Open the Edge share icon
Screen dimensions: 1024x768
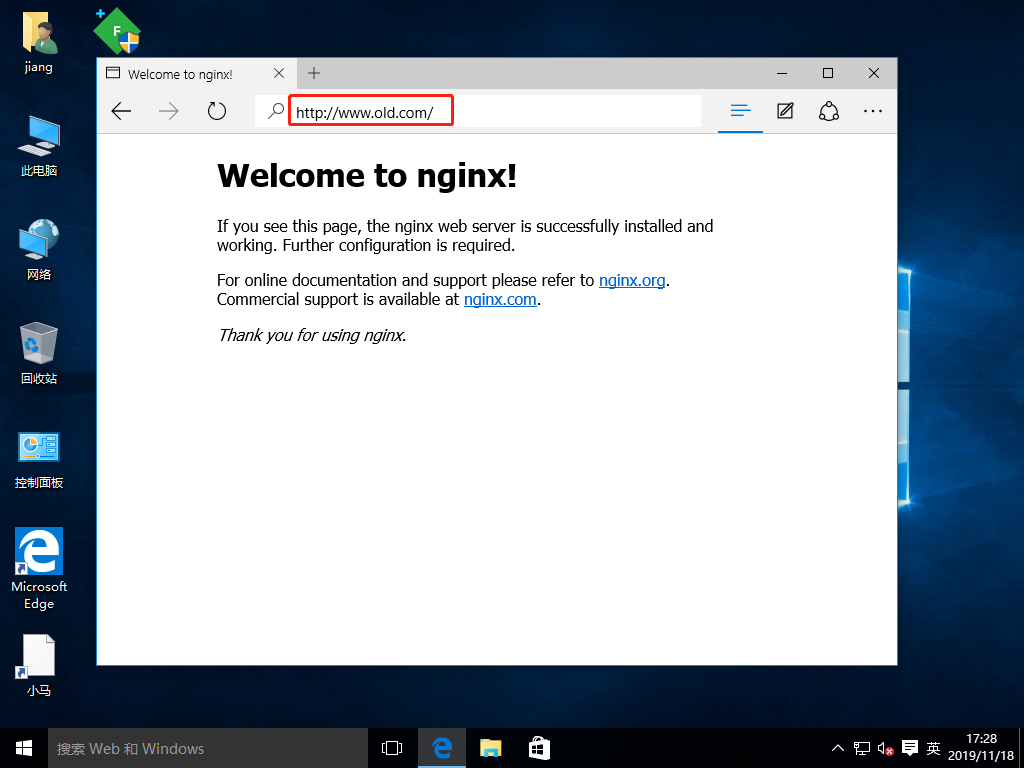pyautogui.click(x=829, y=111)
